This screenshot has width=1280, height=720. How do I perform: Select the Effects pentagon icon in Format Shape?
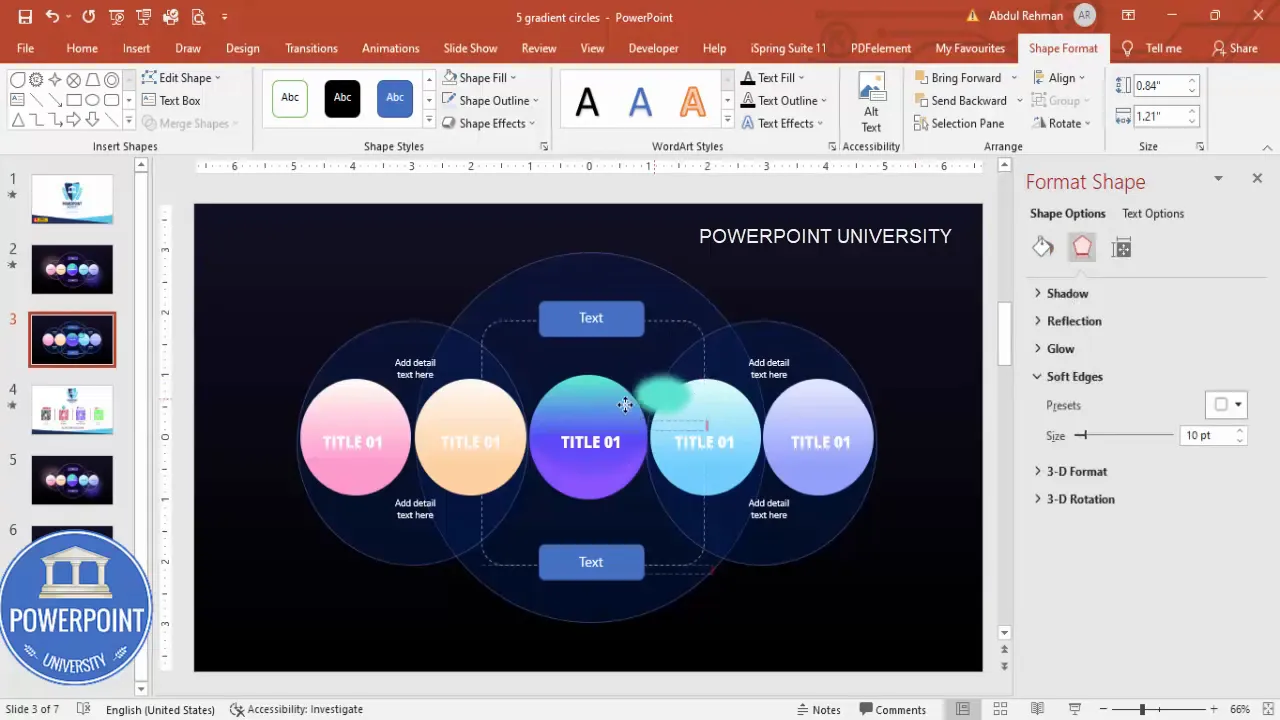click(x=1082, y=247)
